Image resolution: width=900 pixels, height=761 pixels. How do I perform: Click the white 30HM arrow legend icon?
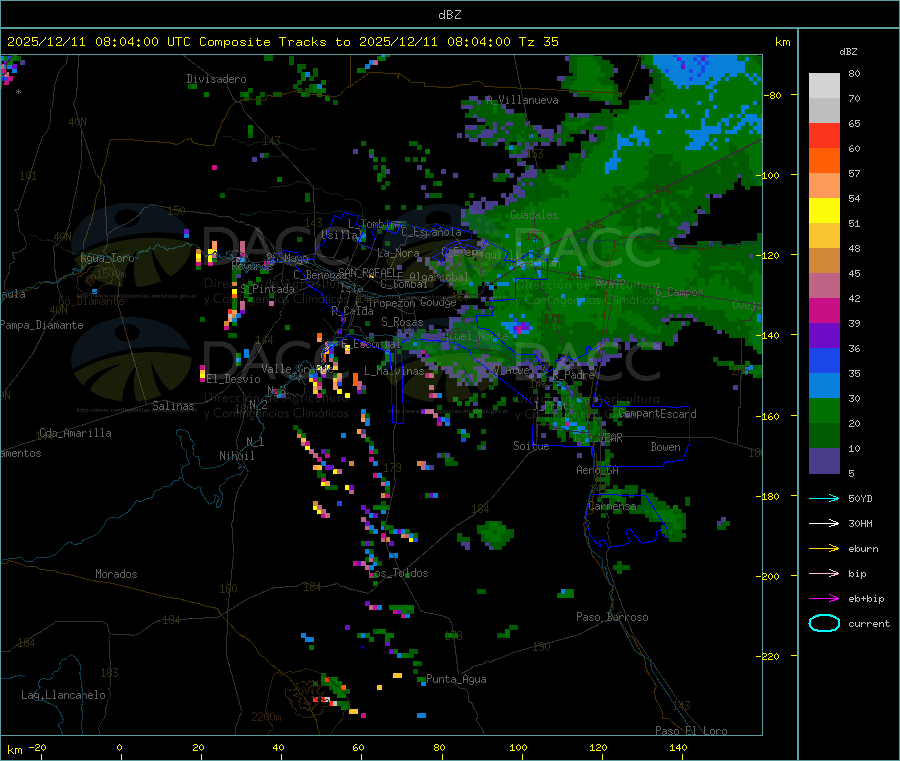coord(824,523)
